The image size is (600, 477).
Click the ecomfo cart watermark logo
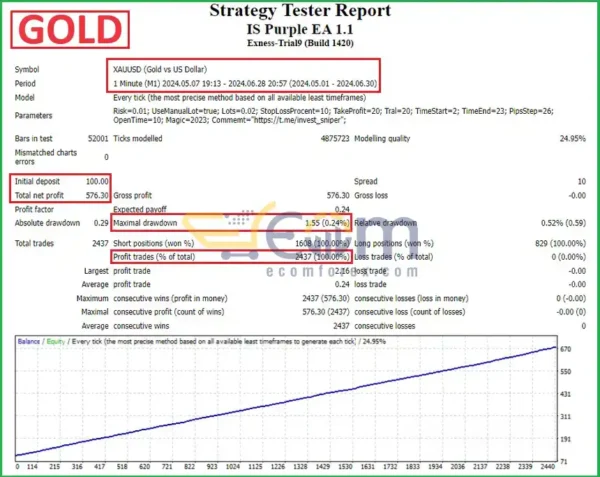coord(300,240)
